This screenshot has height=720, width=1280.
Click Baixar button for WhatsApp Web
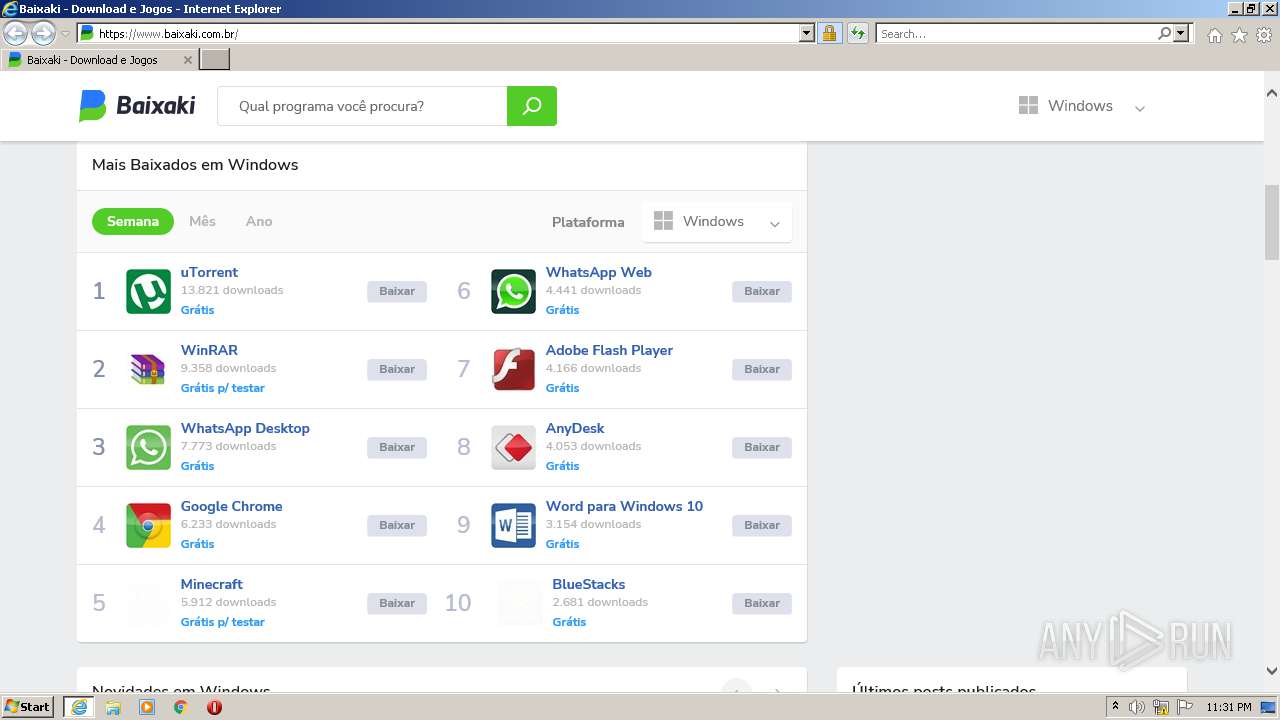point(762,291)
